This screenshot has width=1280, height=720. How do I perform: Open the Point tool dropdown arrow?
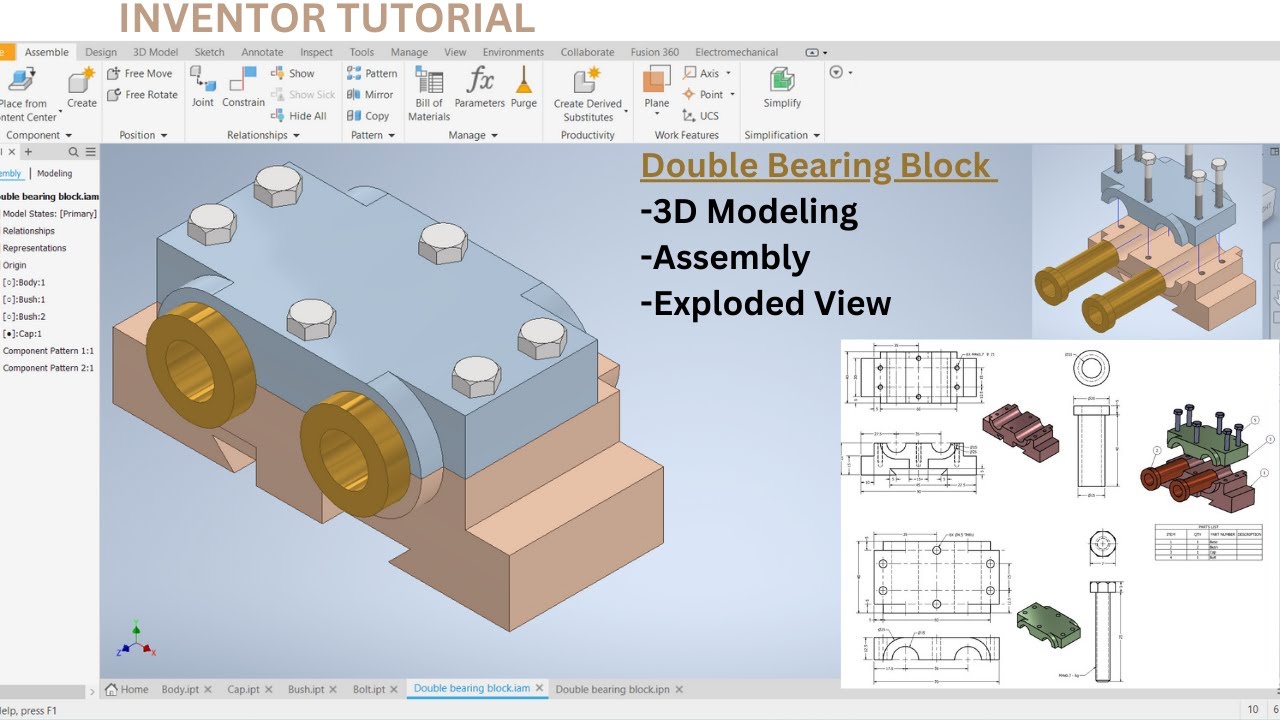tap(732, 95)
